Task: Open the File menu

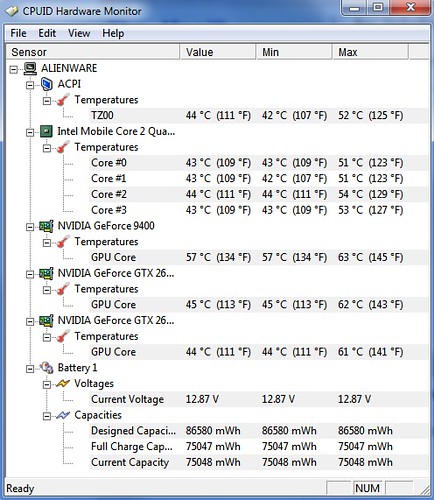Action: coord(18,33)
